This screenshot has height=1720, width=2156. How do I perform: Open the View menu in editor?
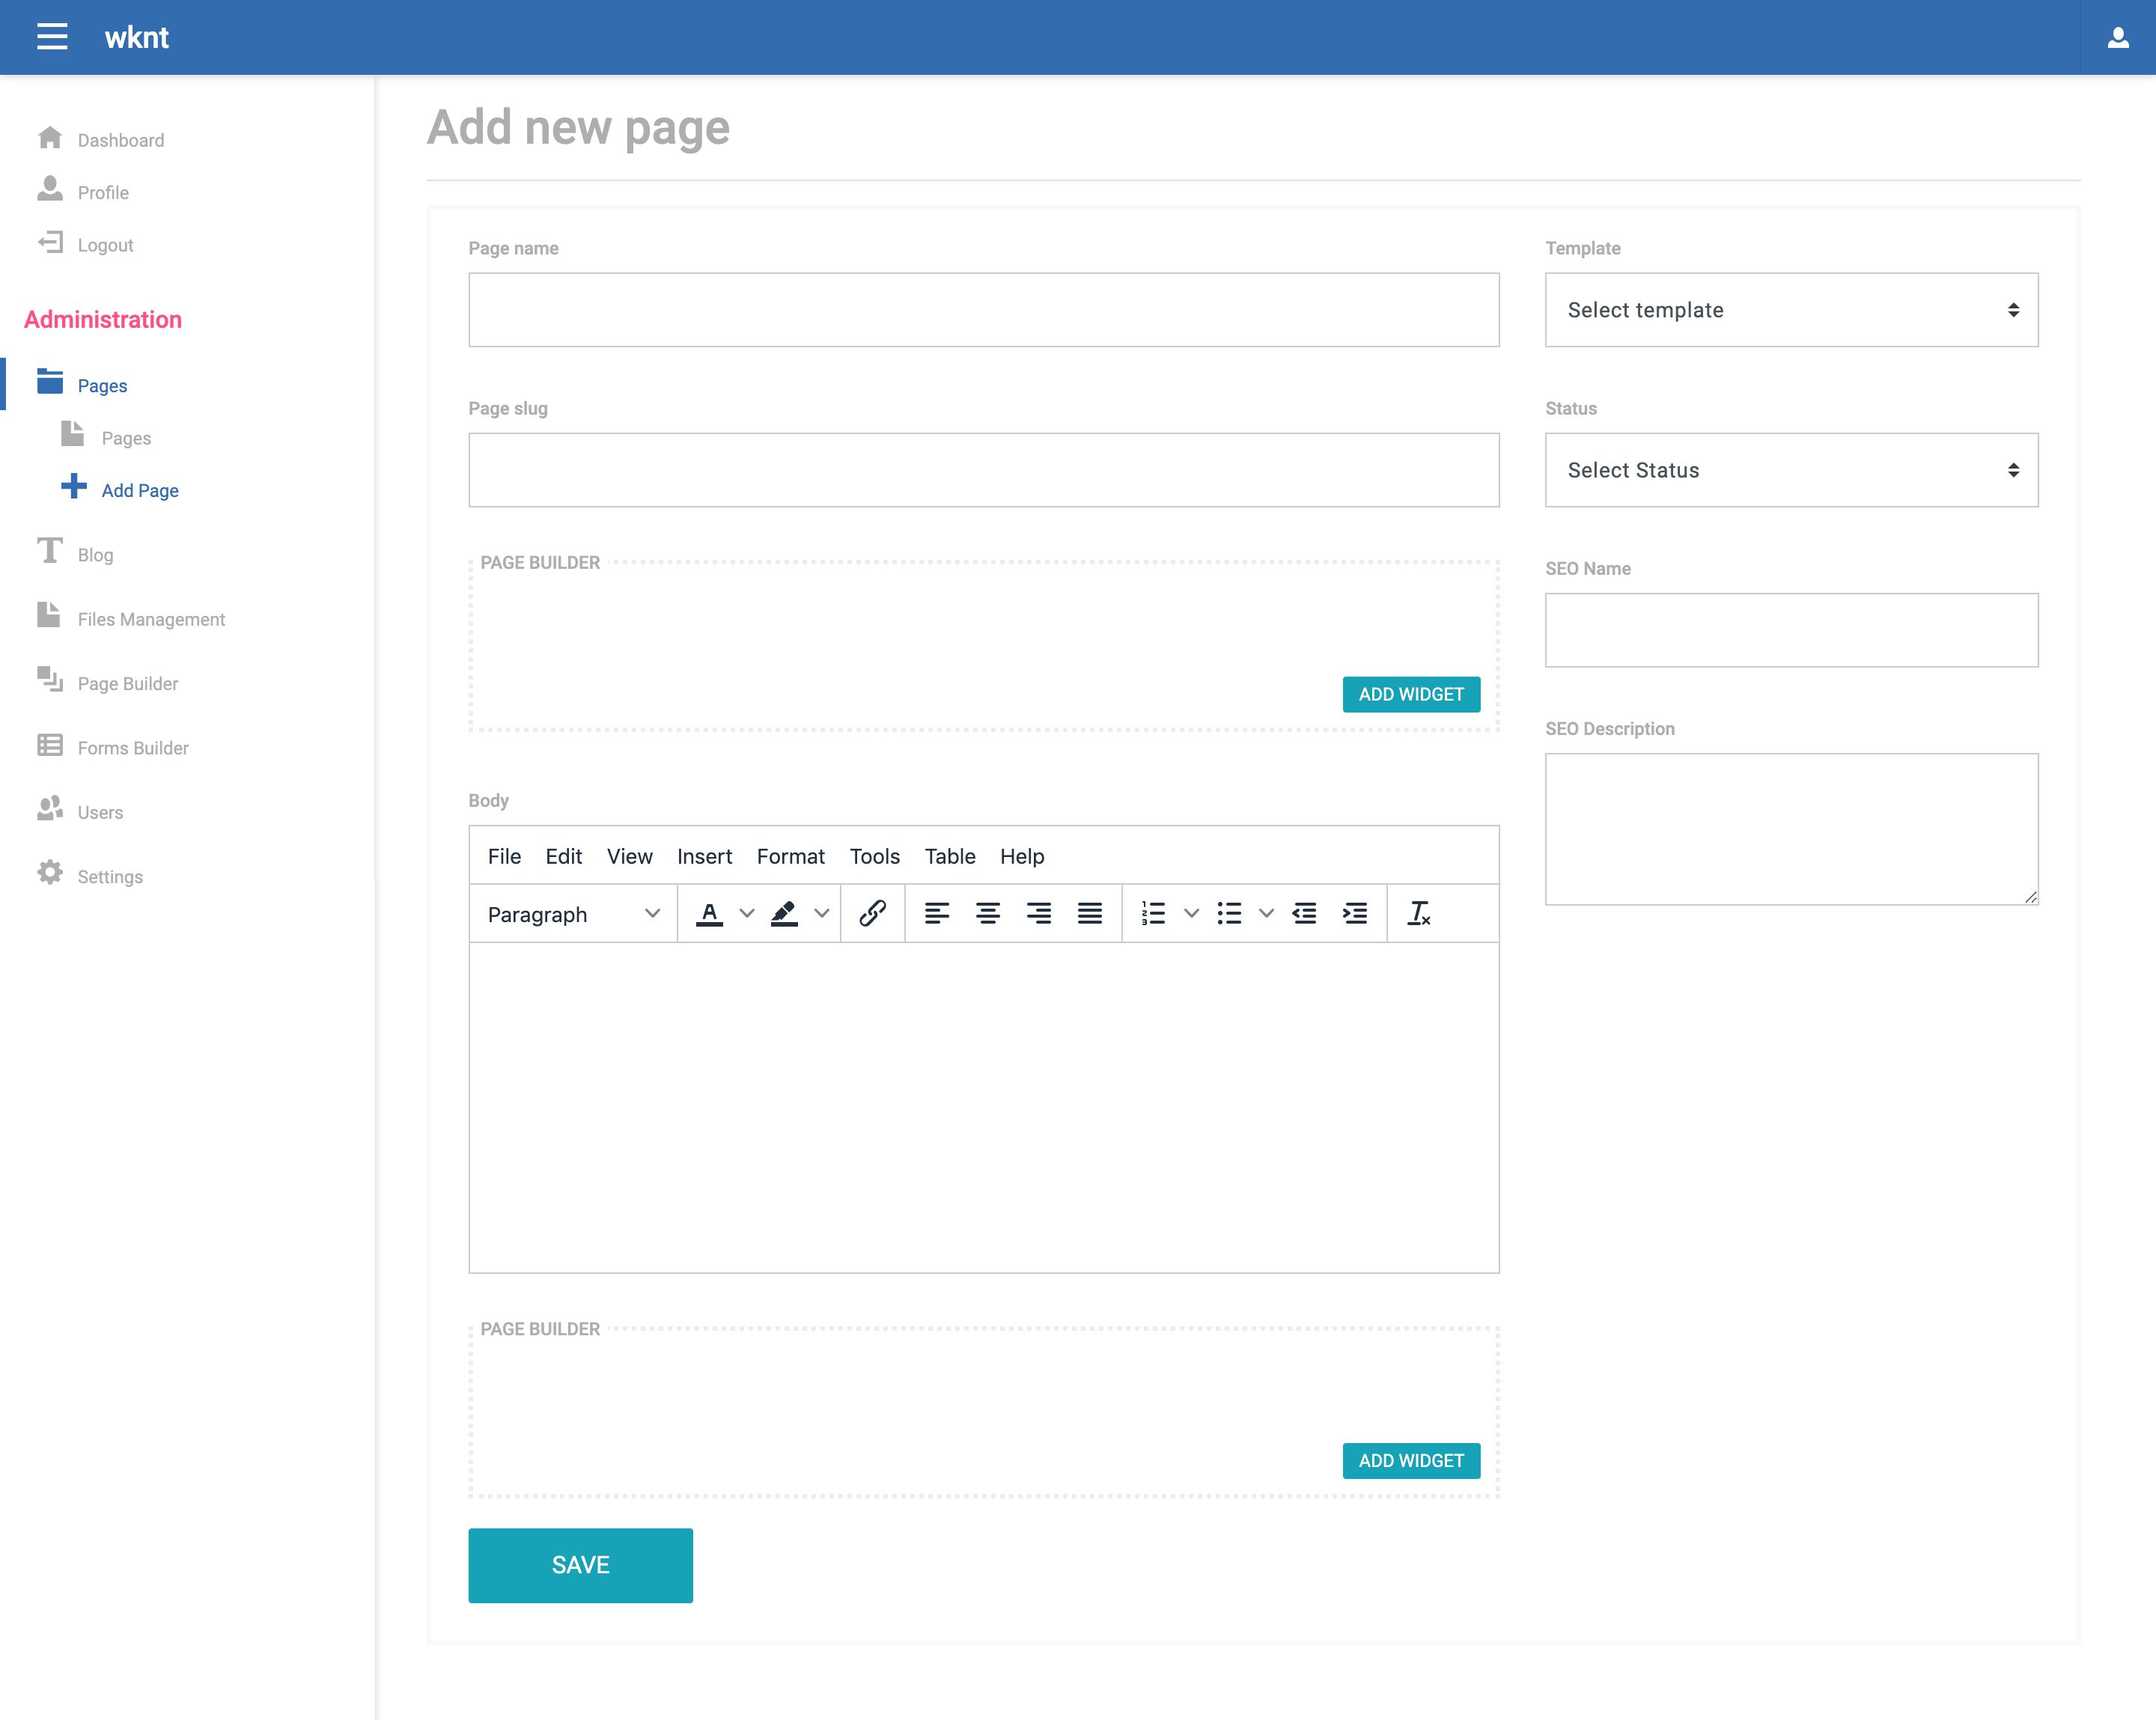[630, 856]
